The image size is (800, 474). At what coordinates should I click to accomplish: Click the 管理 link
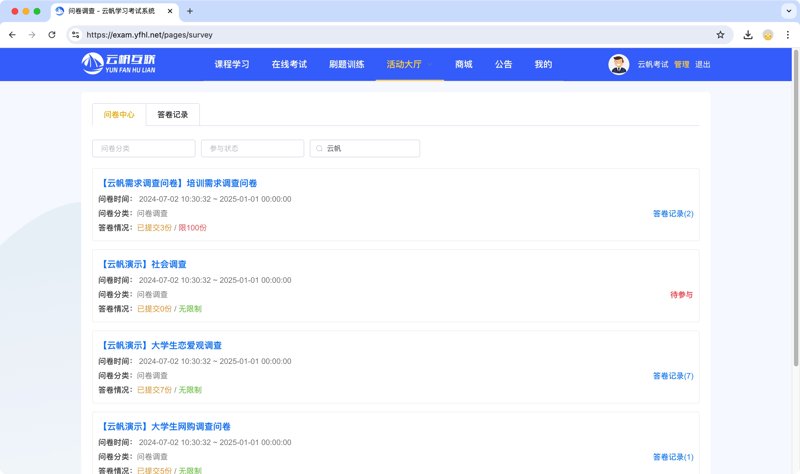coord(682,64)
